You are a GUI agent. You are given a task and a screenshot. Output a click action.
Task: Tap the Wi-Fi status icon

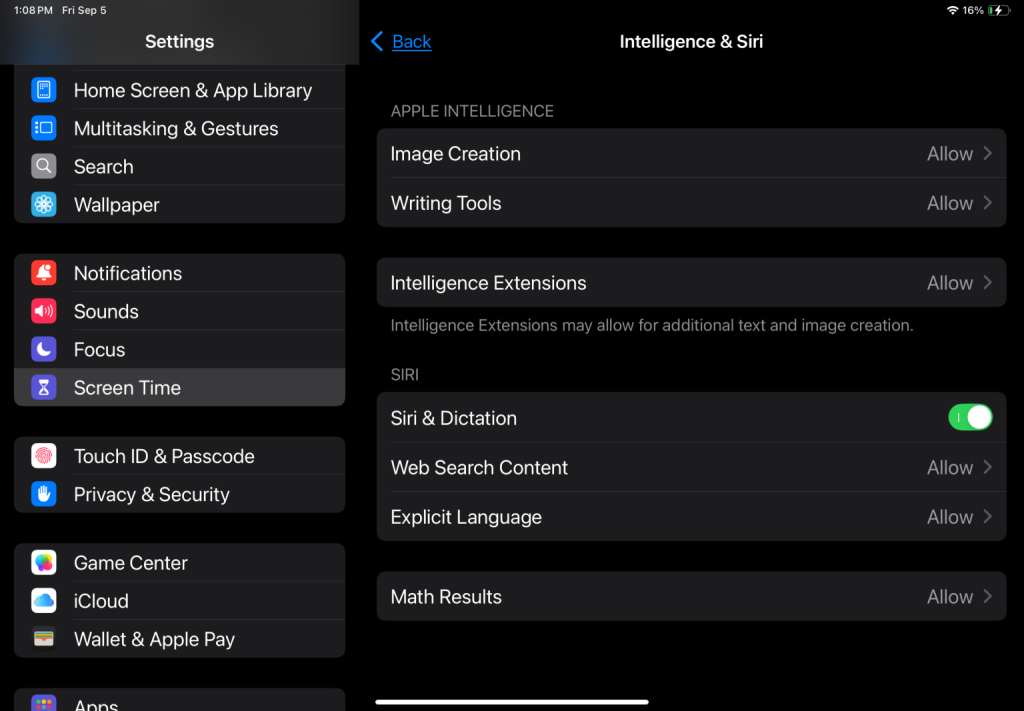tap(951, 10)
